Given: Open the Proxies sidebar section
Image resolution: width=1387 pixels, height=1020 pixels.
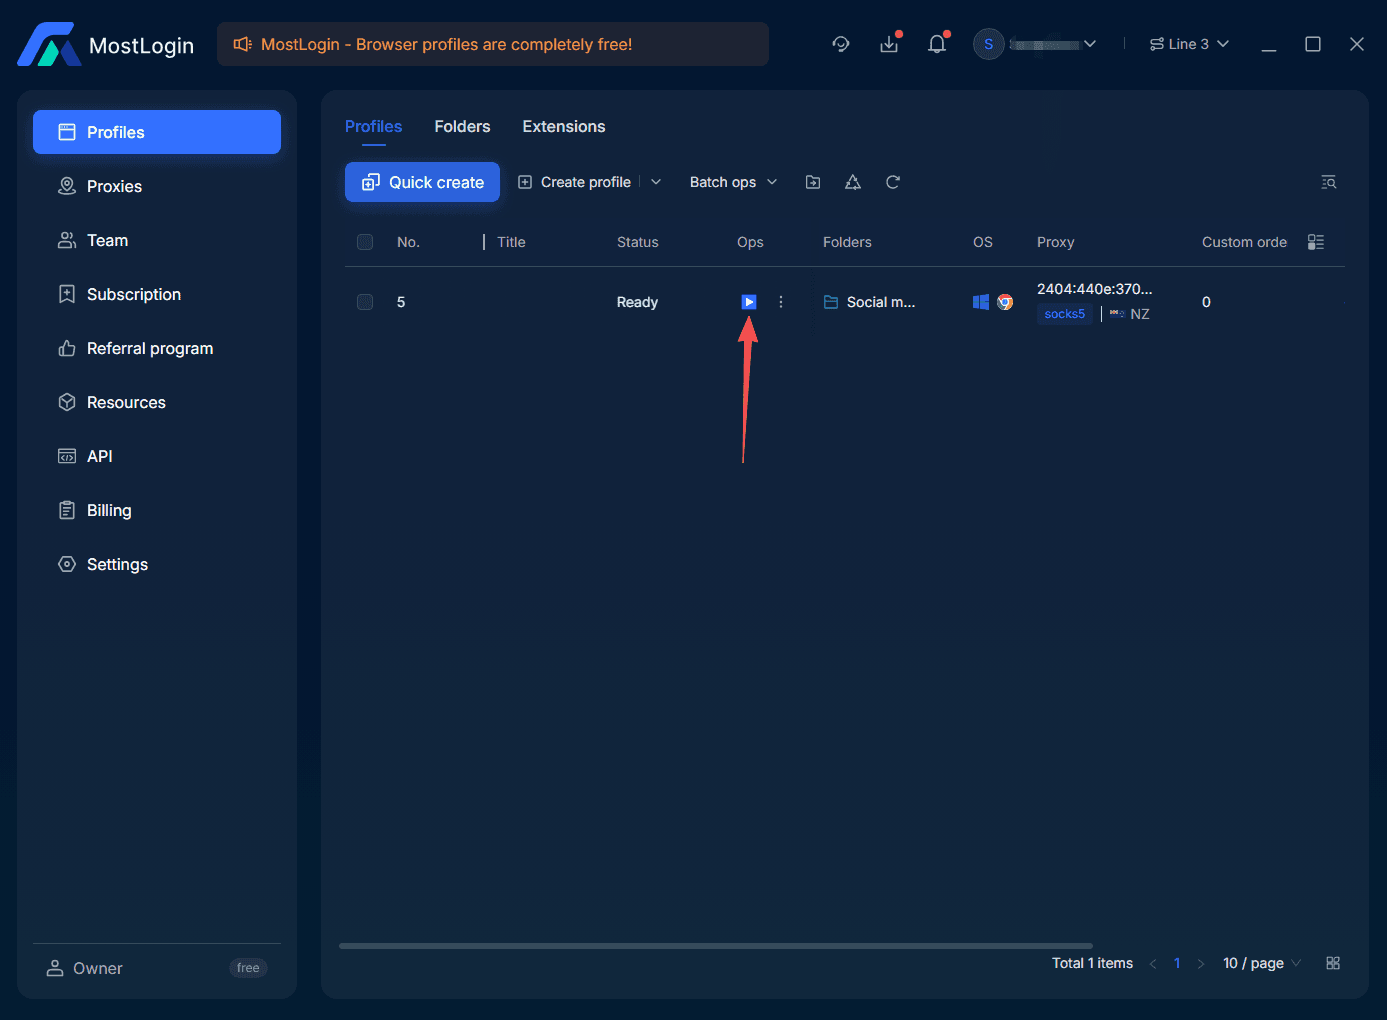Looking at the screenshot, I should coord(157,186).
